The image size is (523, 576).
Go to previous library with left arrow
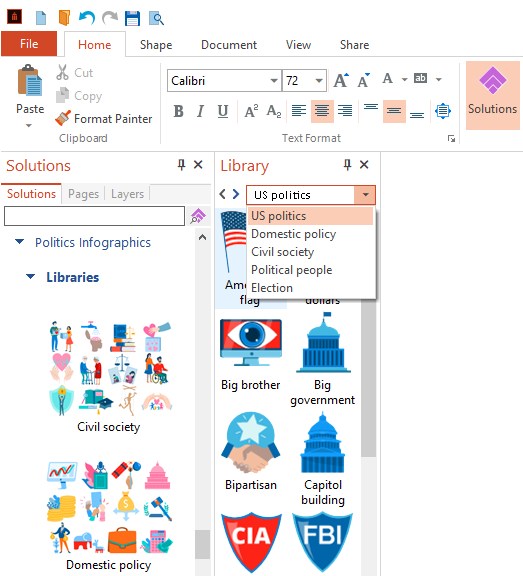pyautogui.click(x=223, y=194)
